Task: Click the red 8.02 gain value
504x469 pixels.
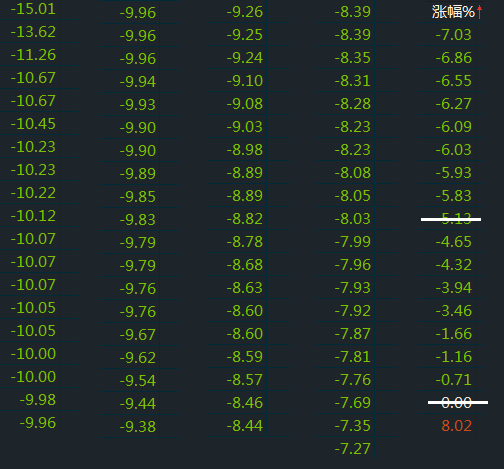Action: [x=457, y=426]
